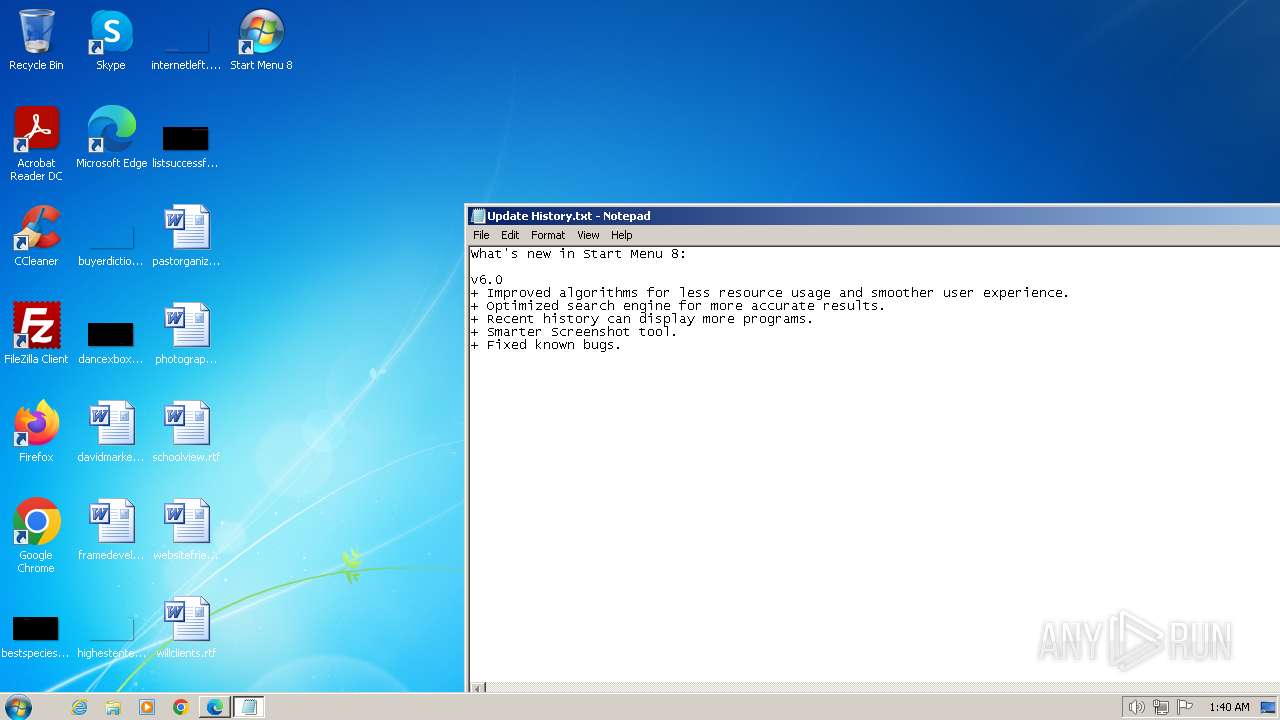Screen dimensions: 1280x720
Task: Open Notepad View menu
Action: (x=588, y=235)
